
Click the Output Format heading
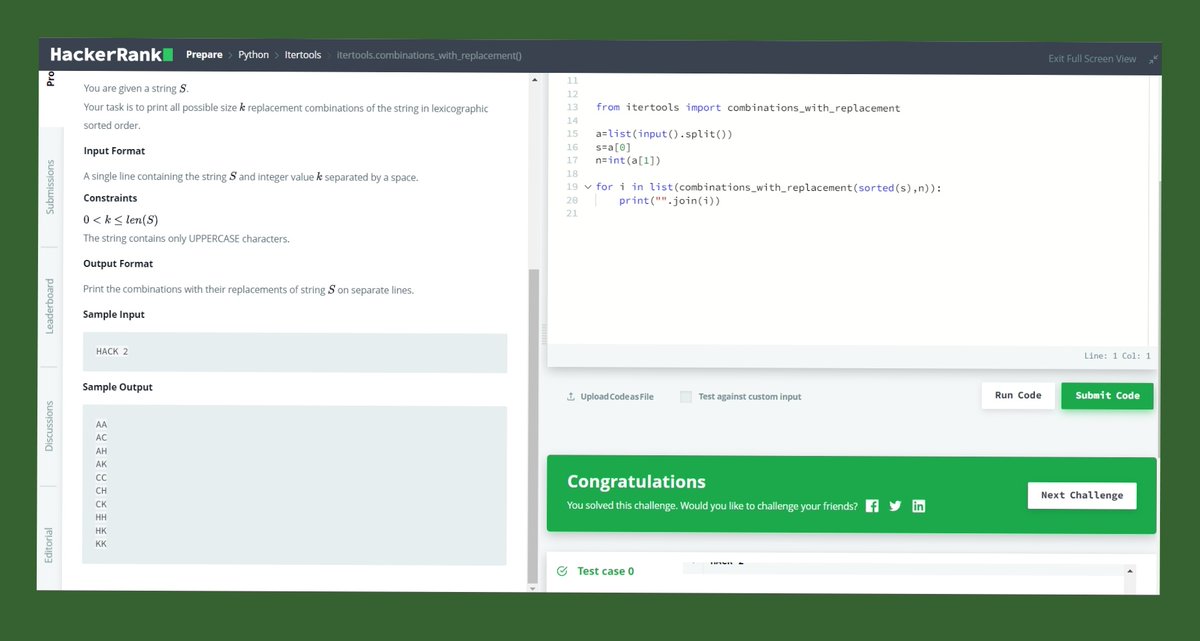coord(118,264)
